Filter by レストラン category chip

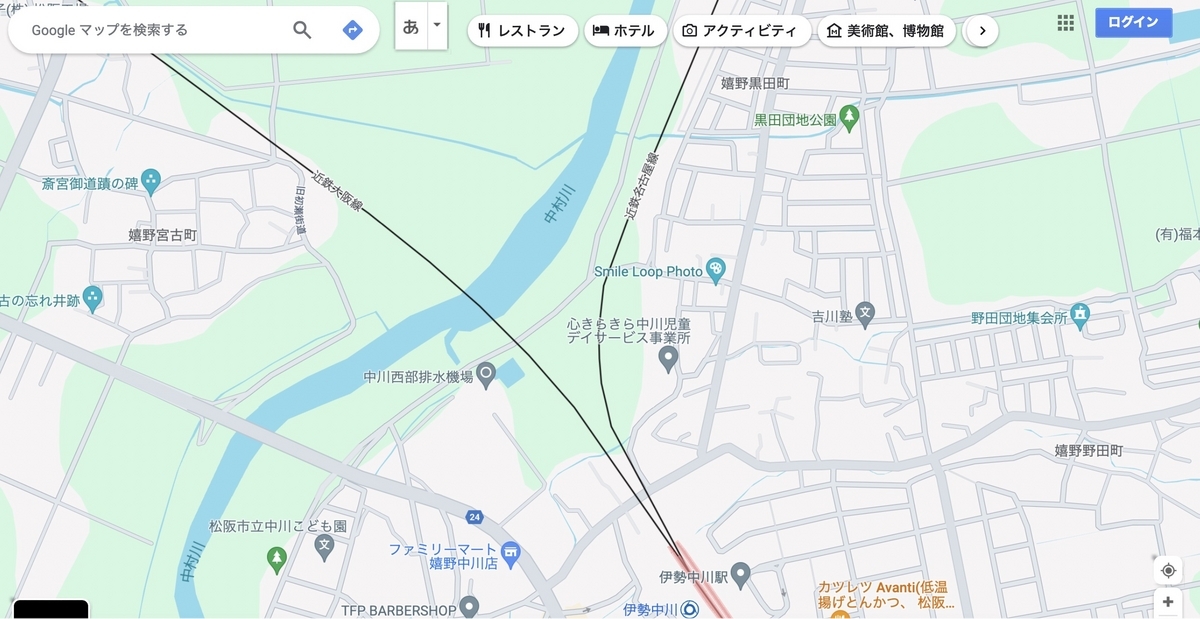(x=522, y=31)
